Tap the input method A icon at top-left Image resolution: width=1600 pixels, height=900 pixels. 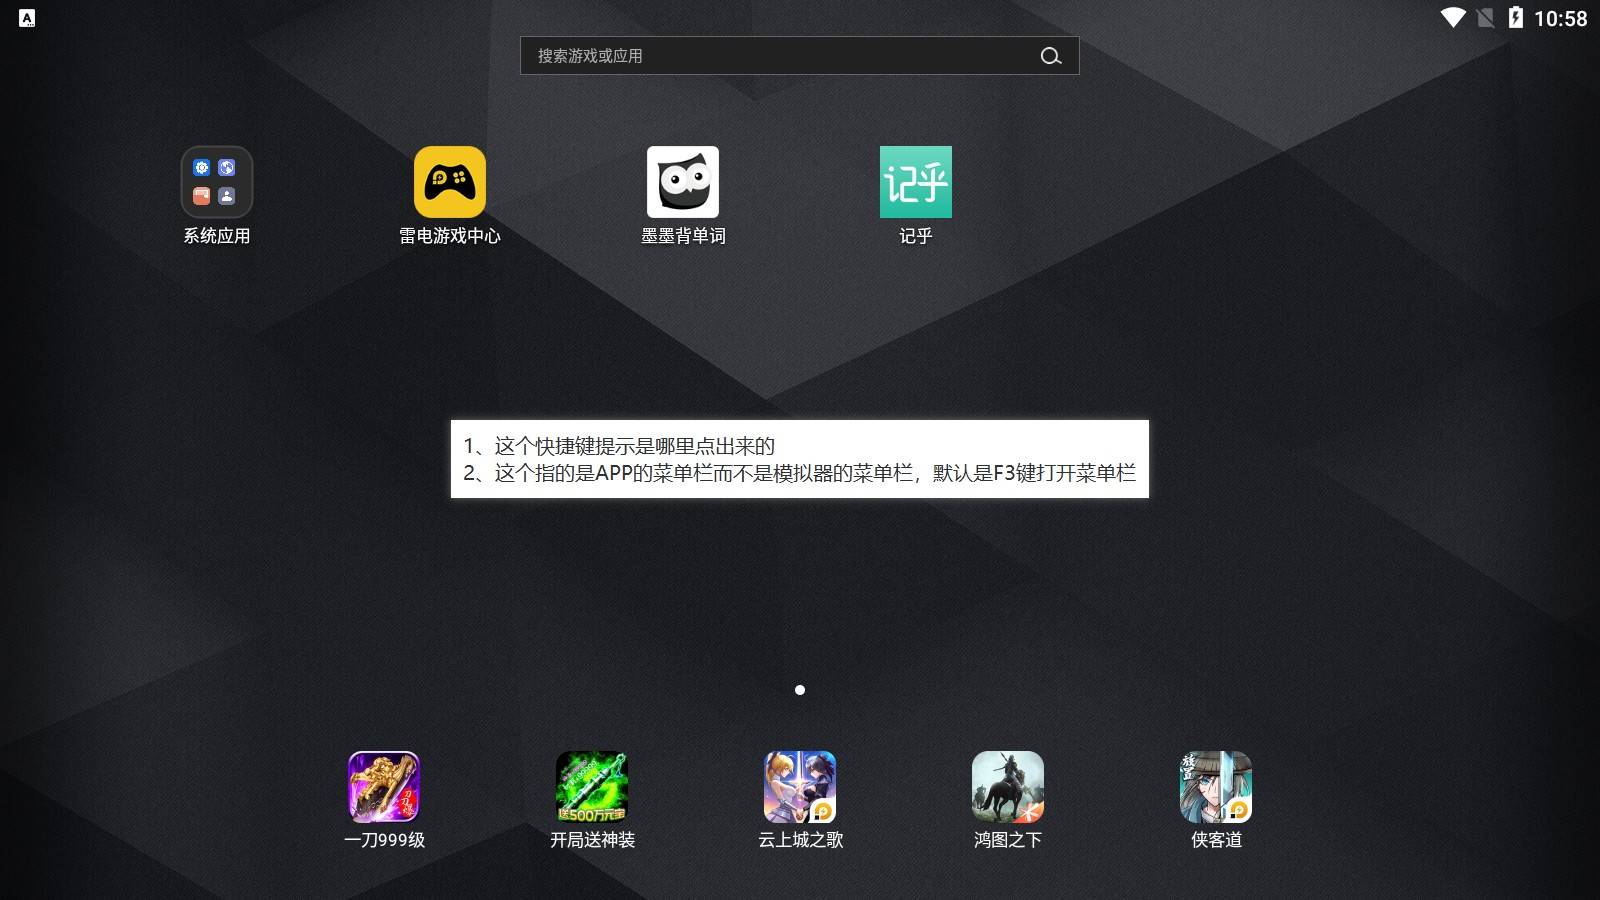pyautogui.click(x=27, y=18)
